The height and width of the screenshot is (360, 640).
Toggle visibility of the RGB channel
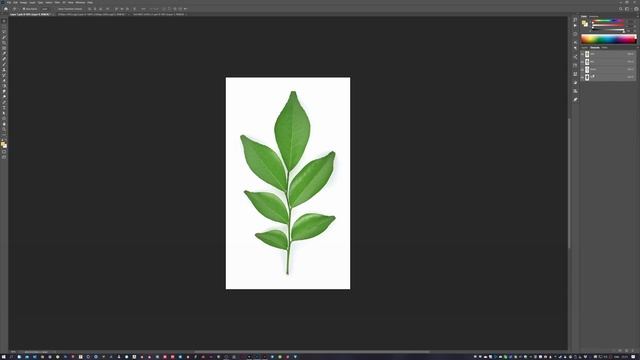582,54
